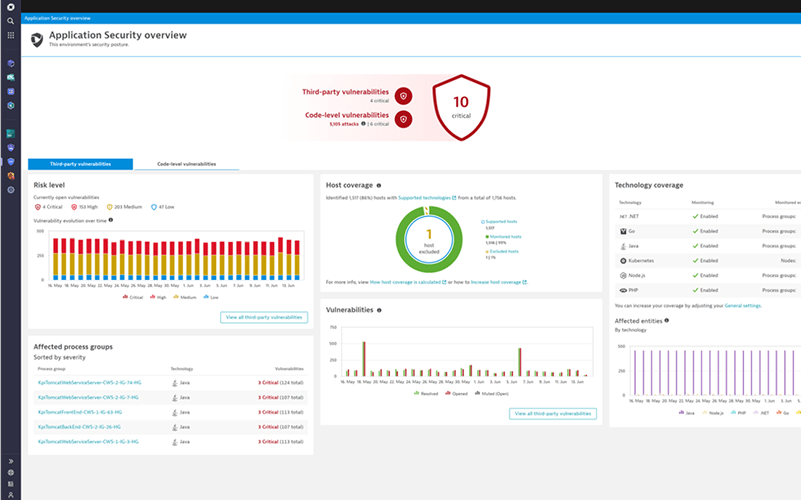This screenshot has height=500, width=801.
Task: Toggle the Resolved series in Vulnerabilities chart legend
Action: pyautogui.click(x=426, y=393)
